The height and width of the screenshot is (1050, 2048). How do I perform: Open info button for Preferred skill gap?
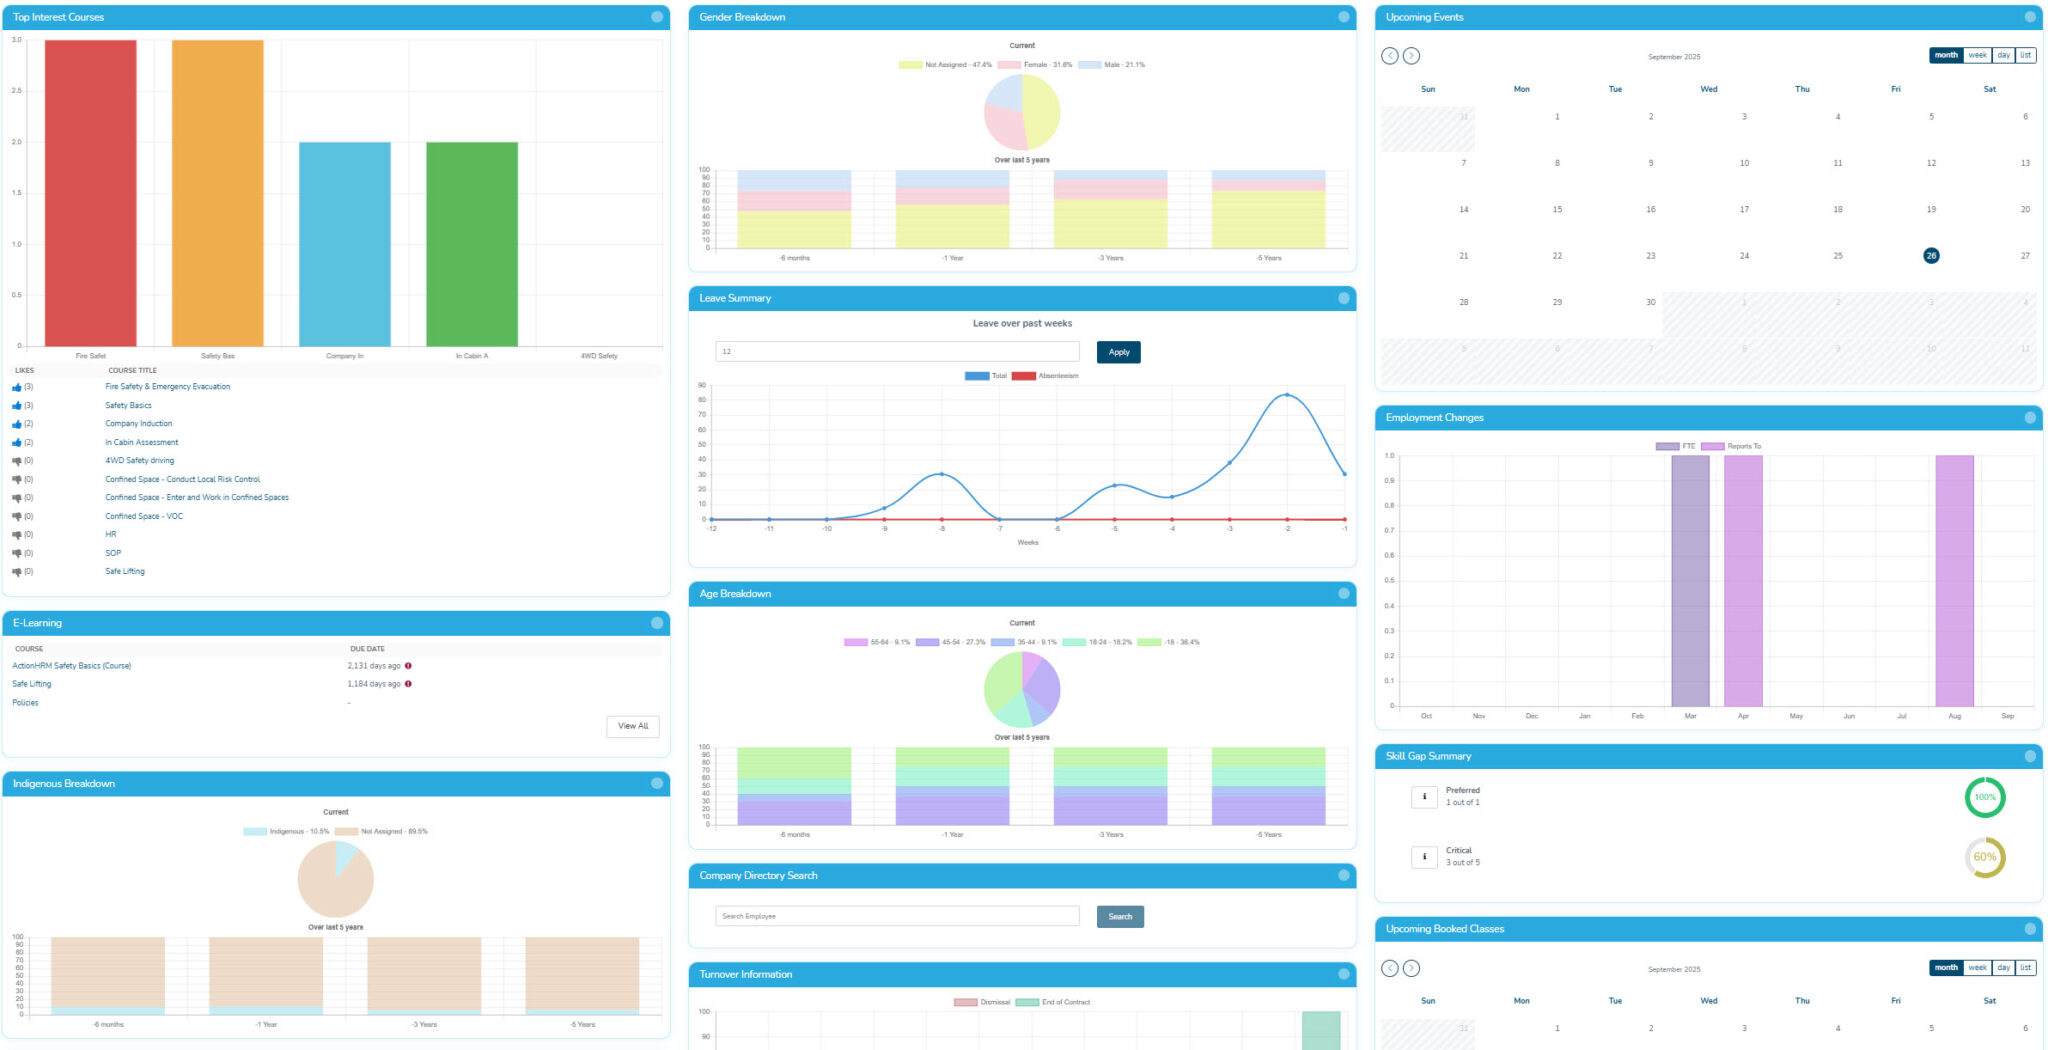(1424, 797)
